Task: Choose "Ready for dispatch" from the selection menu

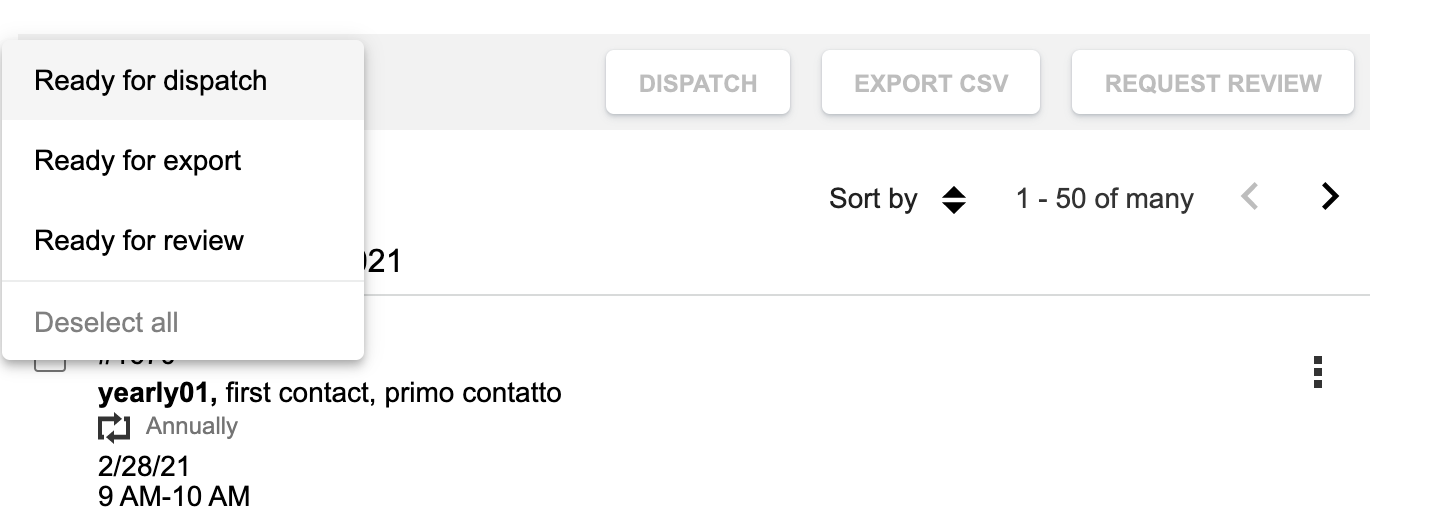Action: 150,81
